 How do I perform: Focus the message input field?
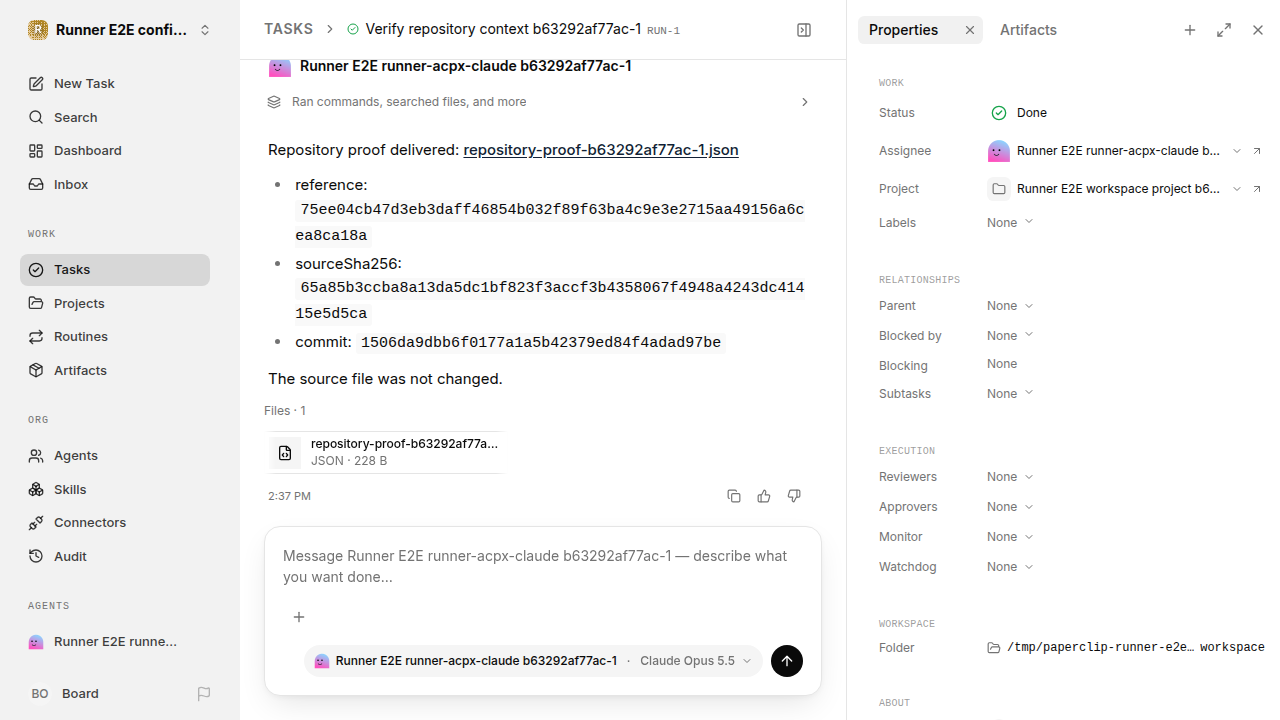coord(543,566)
